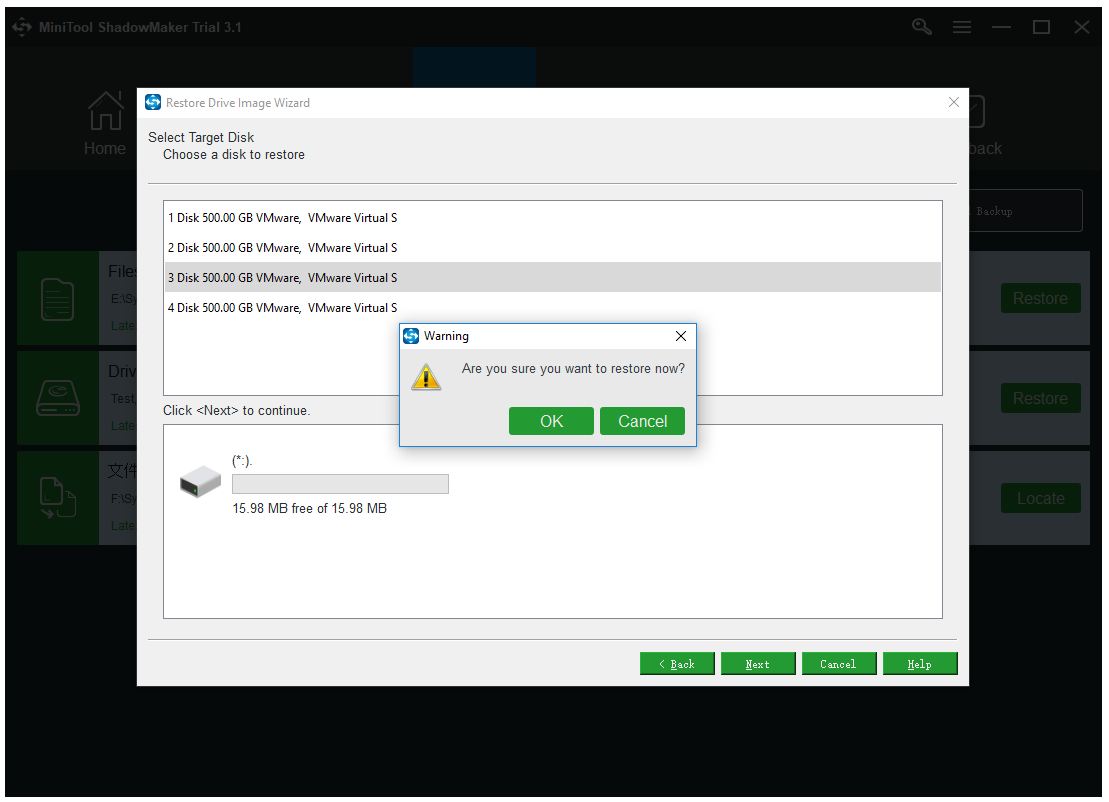Click the Backup button in main window
The width and height of the screenshot is (1109, 802).
(x=1026, y=211)
